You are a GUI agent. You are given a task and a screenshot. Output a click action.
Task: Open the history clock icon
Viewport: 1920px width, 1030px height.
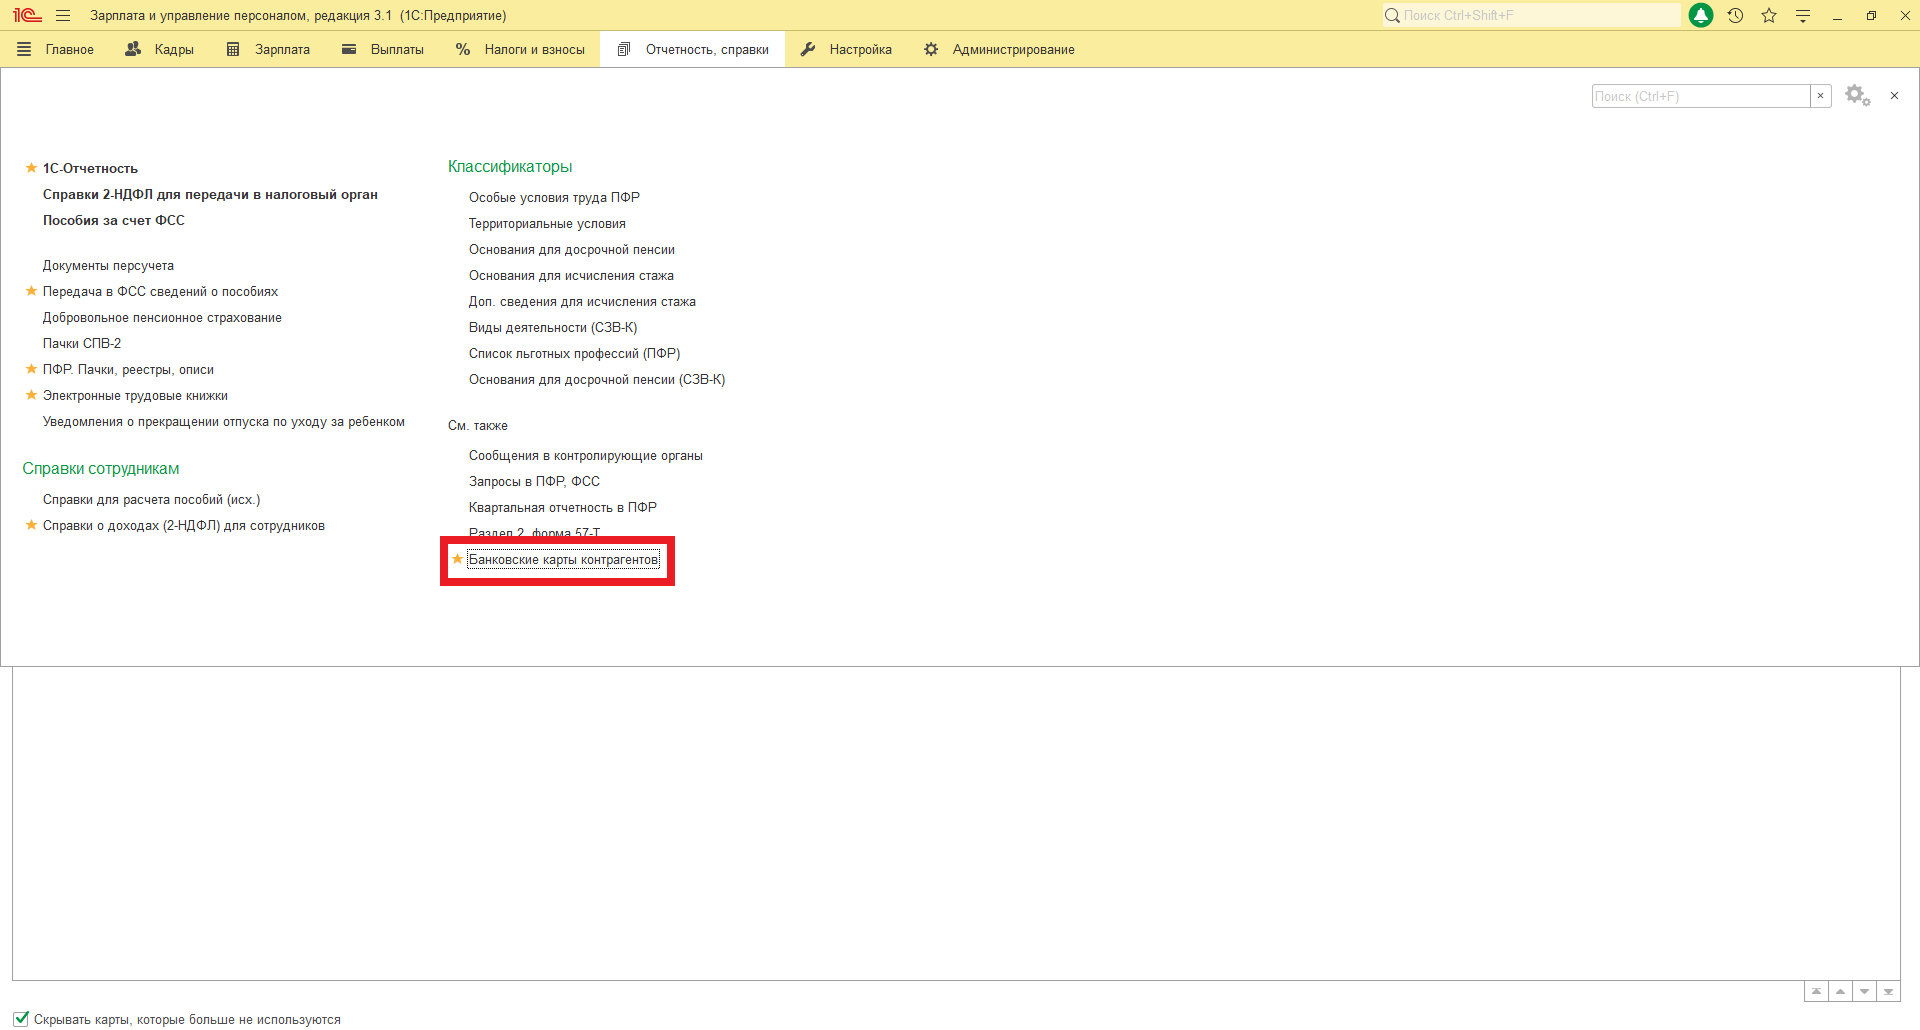pyautogui.click(x=1735, y=16)
